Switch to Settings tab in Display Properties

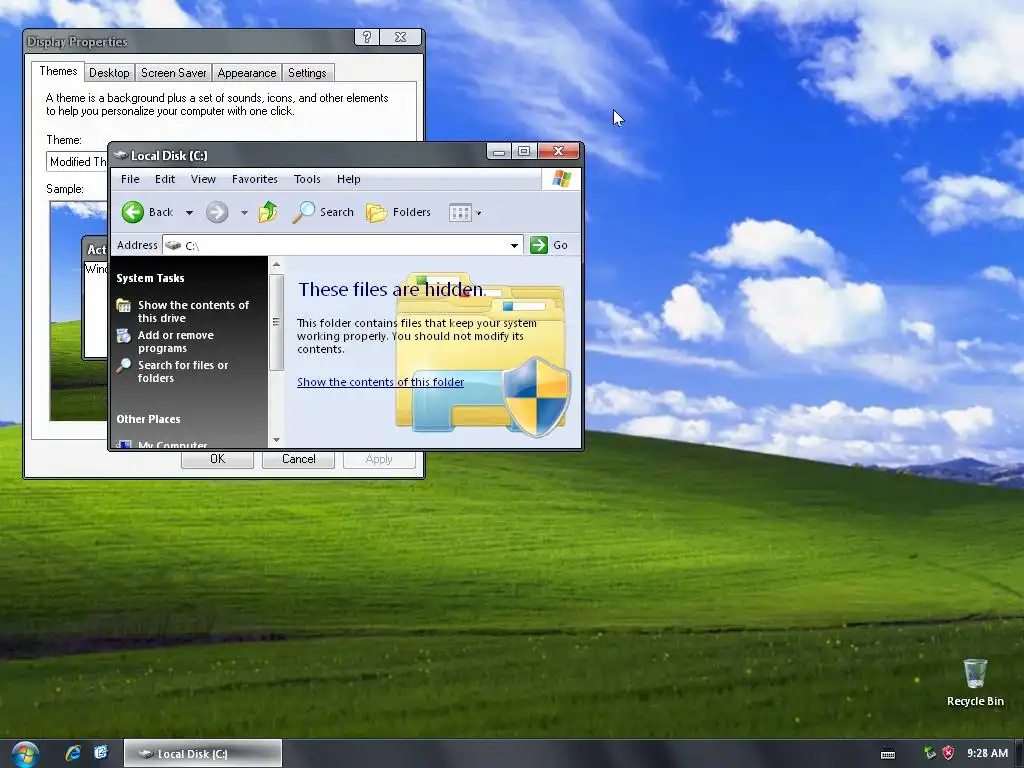(x=307, y=72)
